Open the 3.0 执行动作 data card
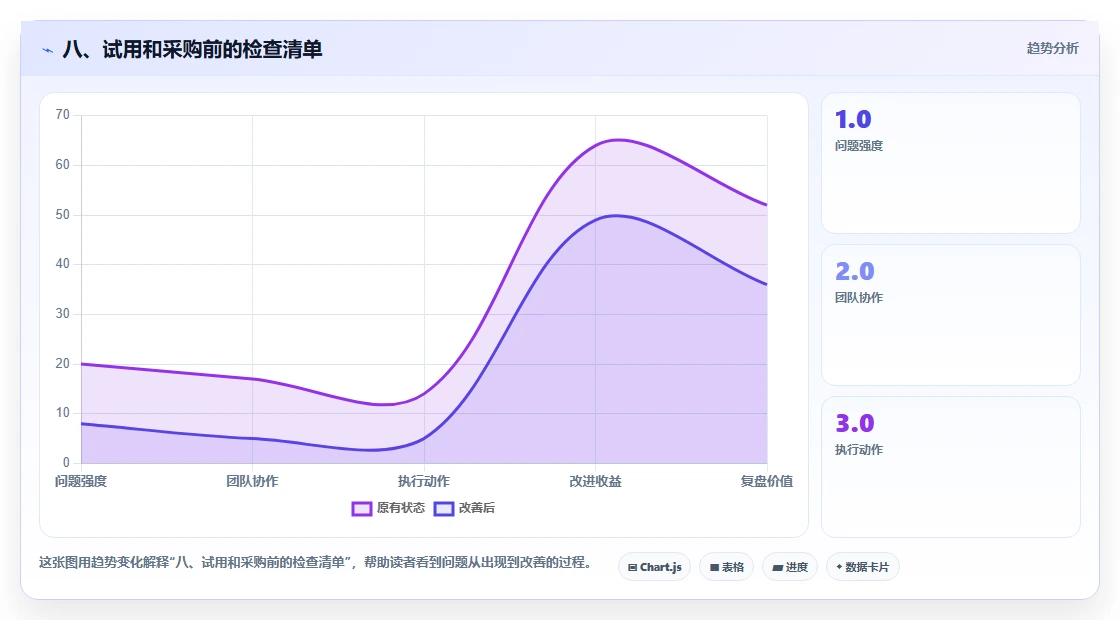 [951, 467]
